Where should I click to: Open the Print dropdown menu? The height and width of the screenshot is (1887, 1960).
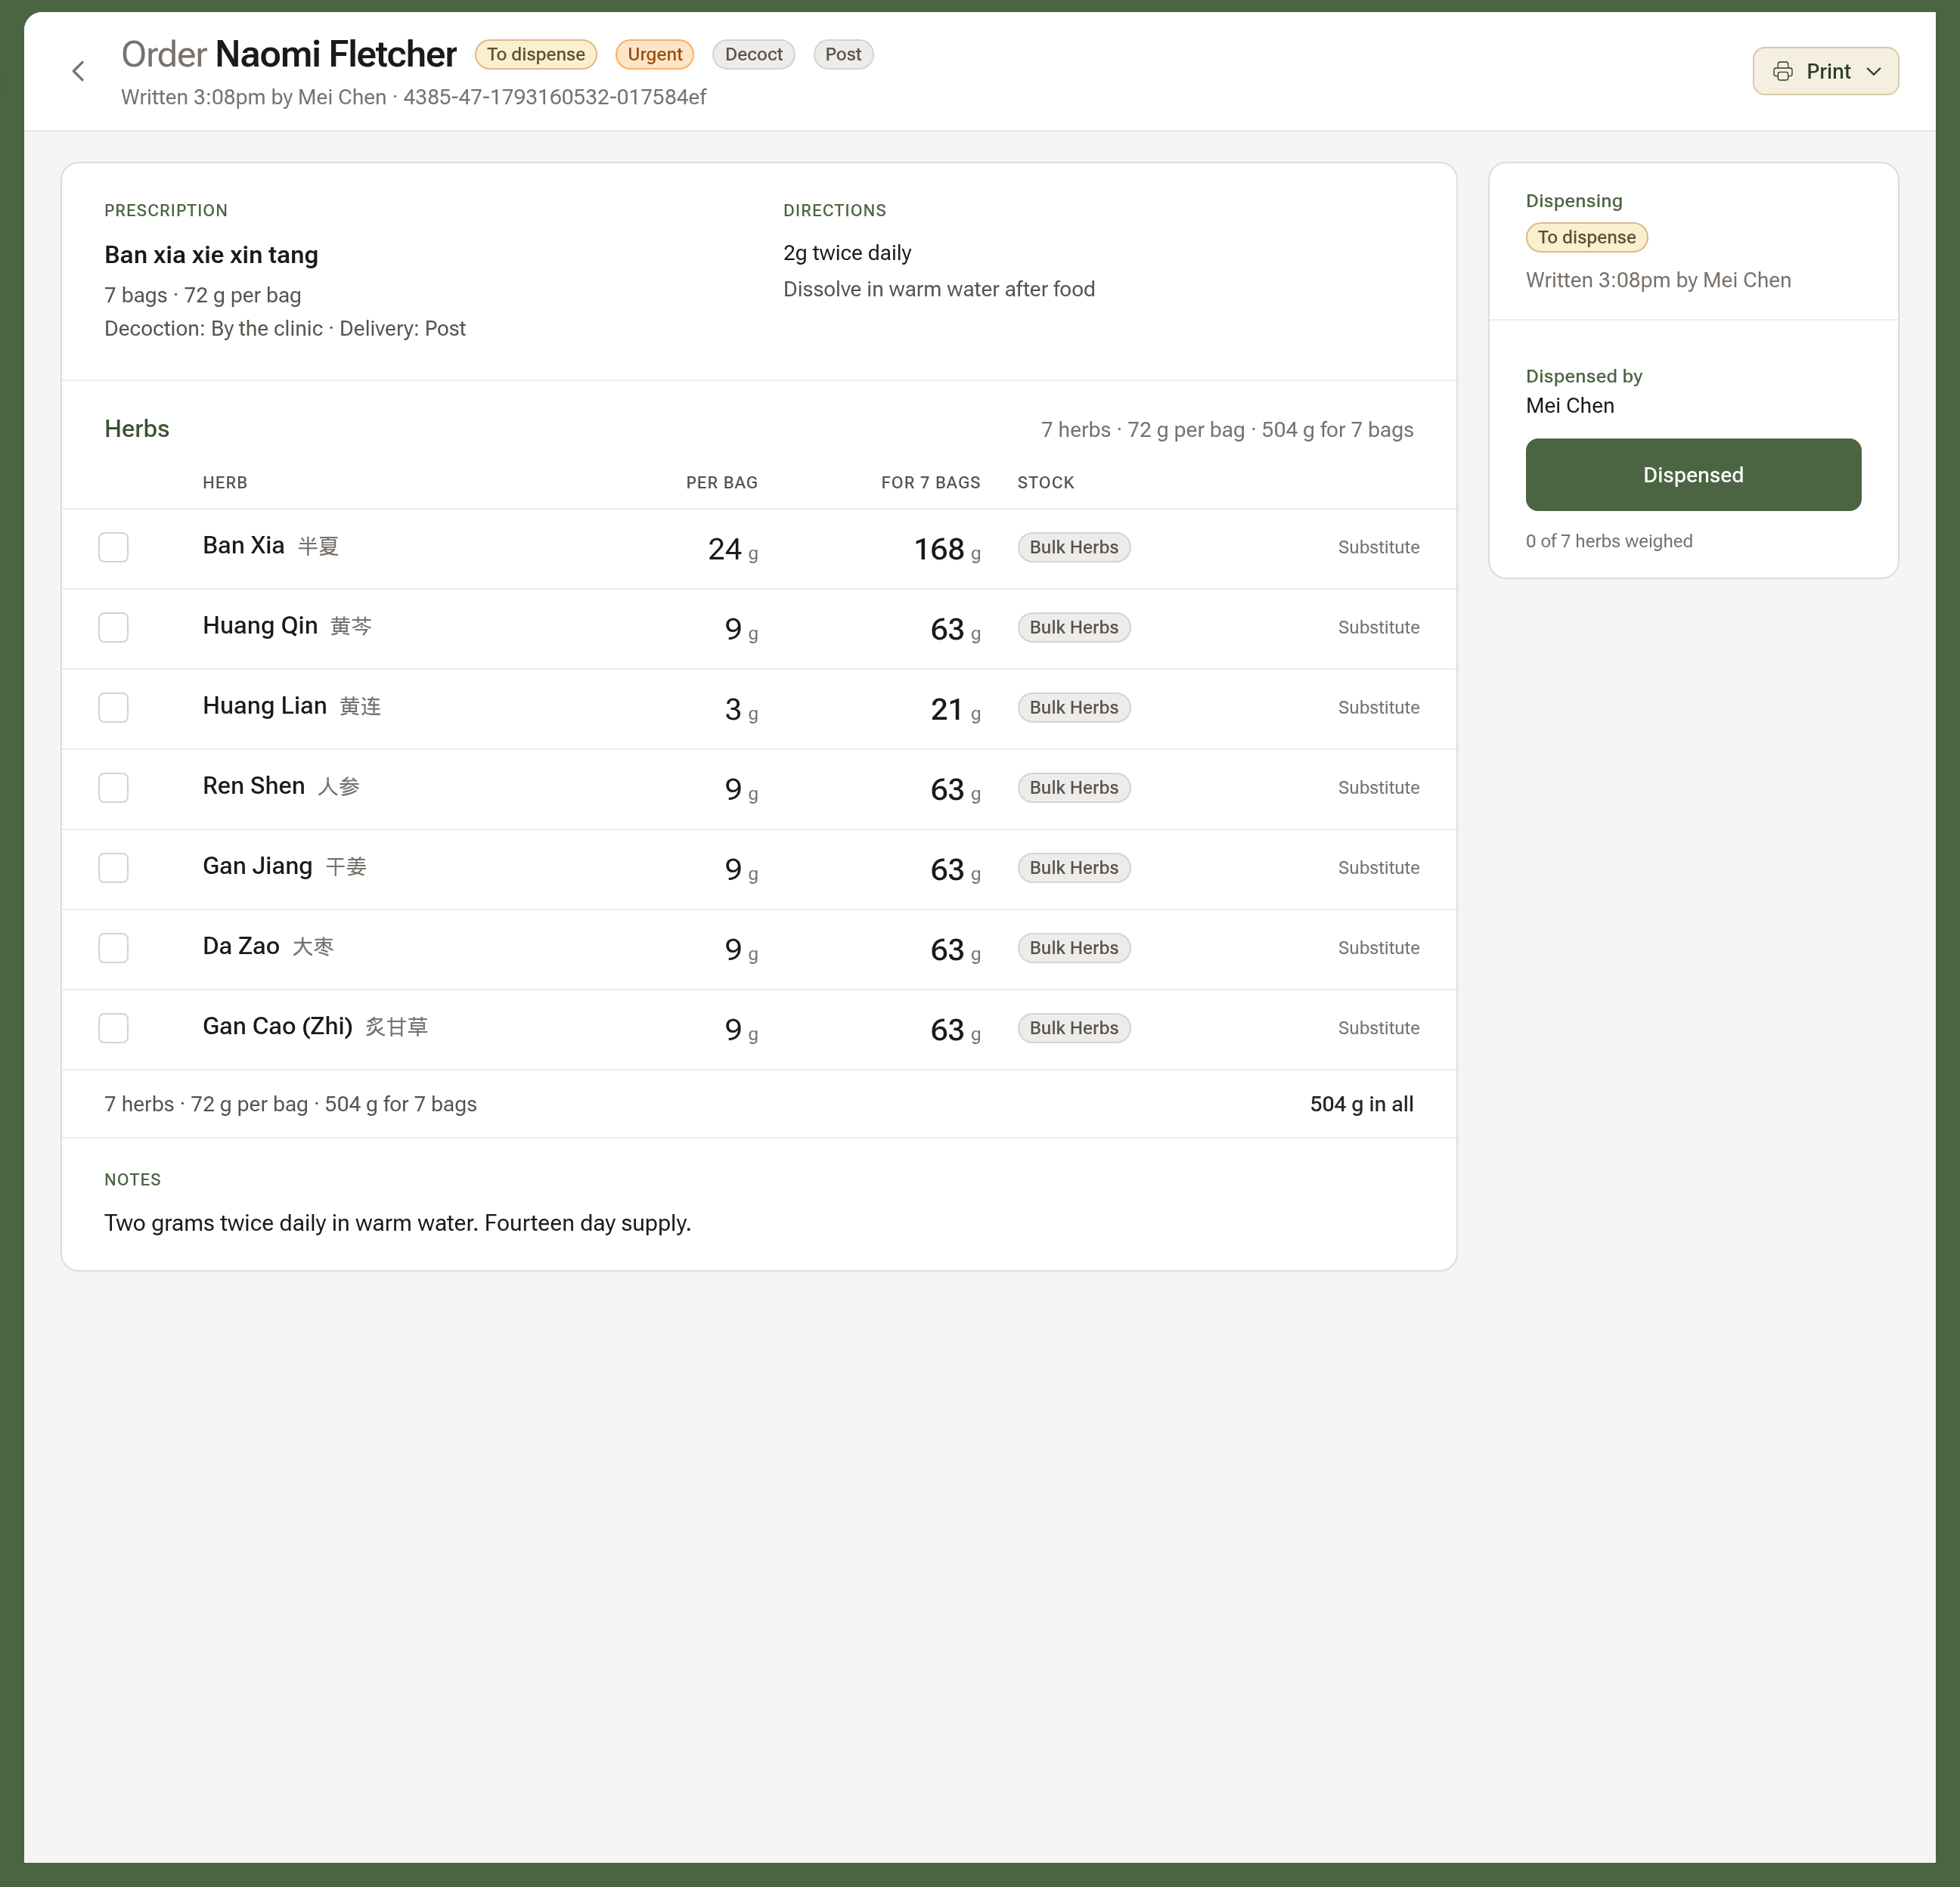[1825, 71]
